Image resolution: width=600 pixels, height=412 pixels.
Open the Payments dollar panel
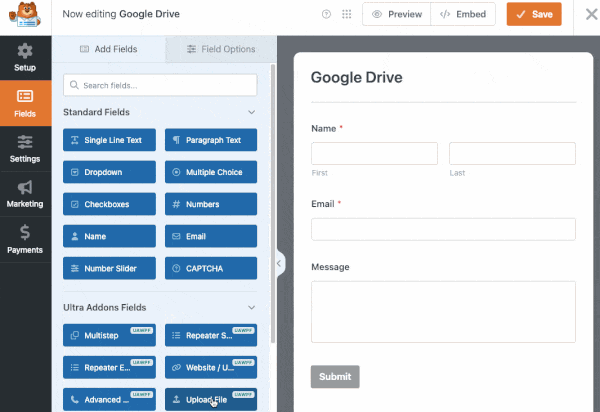[25, 240]
